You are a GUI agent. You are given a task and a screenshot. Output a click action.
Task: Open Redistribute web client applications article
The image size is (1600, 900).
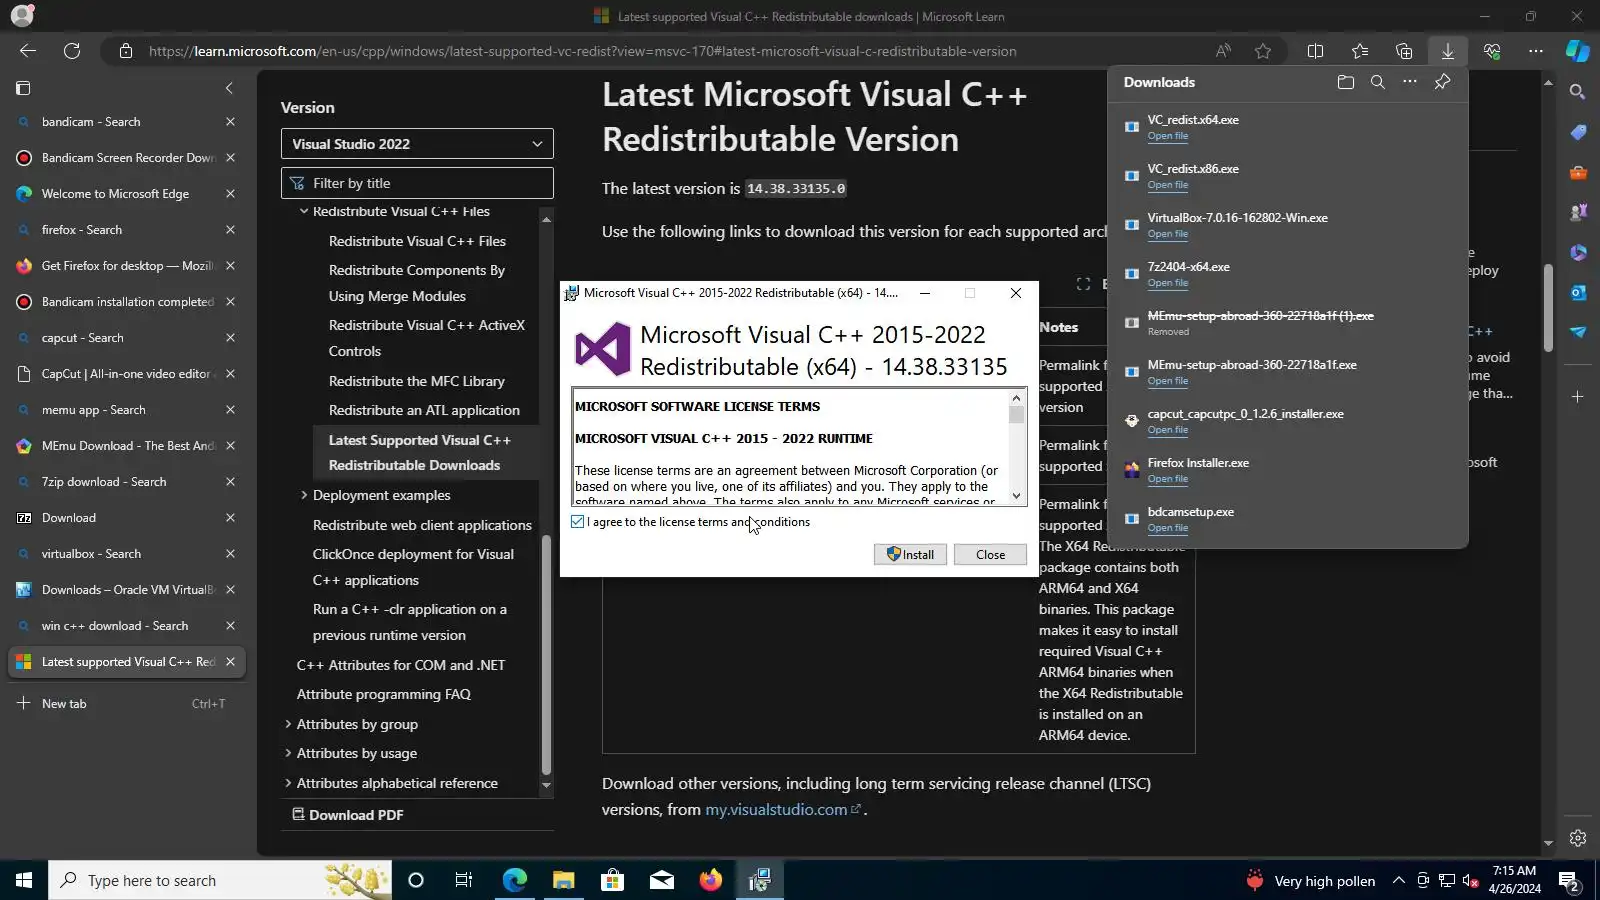tap(422, 525)
